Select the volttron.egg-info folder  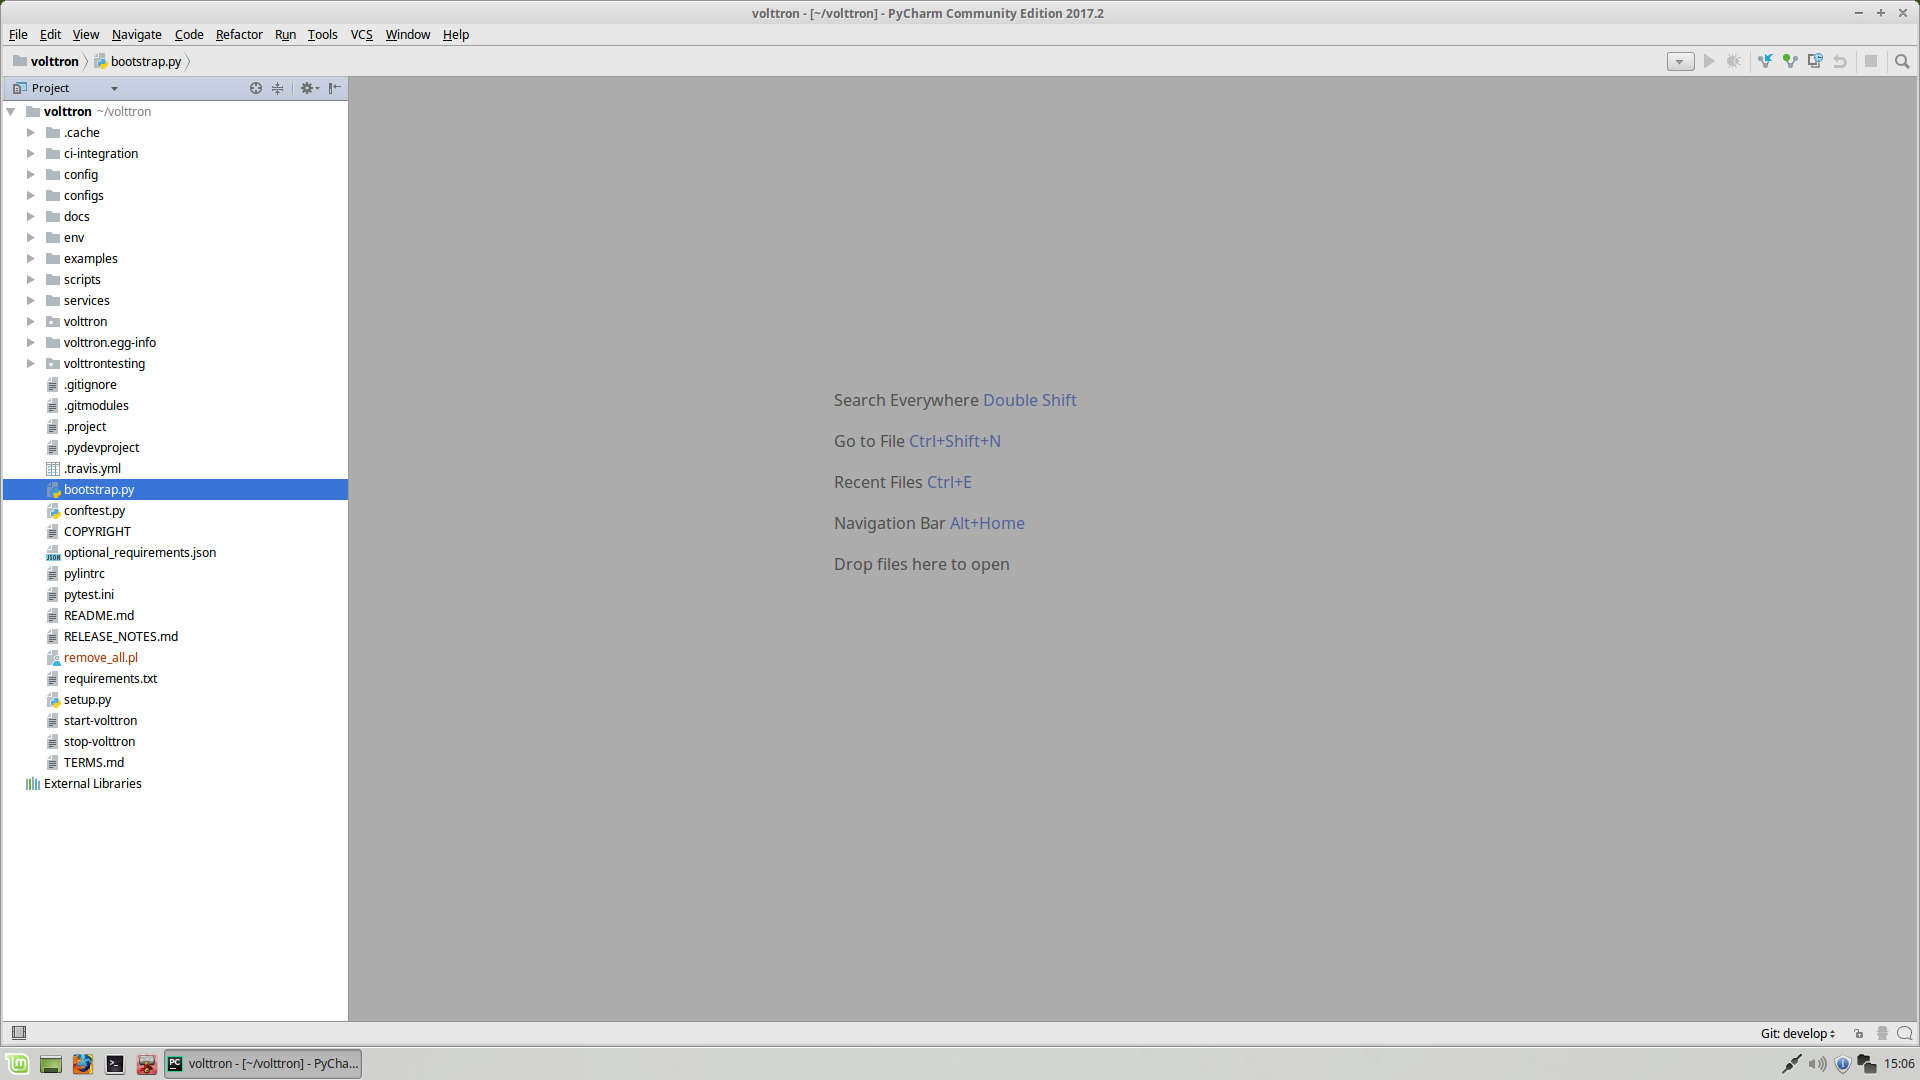110,343
